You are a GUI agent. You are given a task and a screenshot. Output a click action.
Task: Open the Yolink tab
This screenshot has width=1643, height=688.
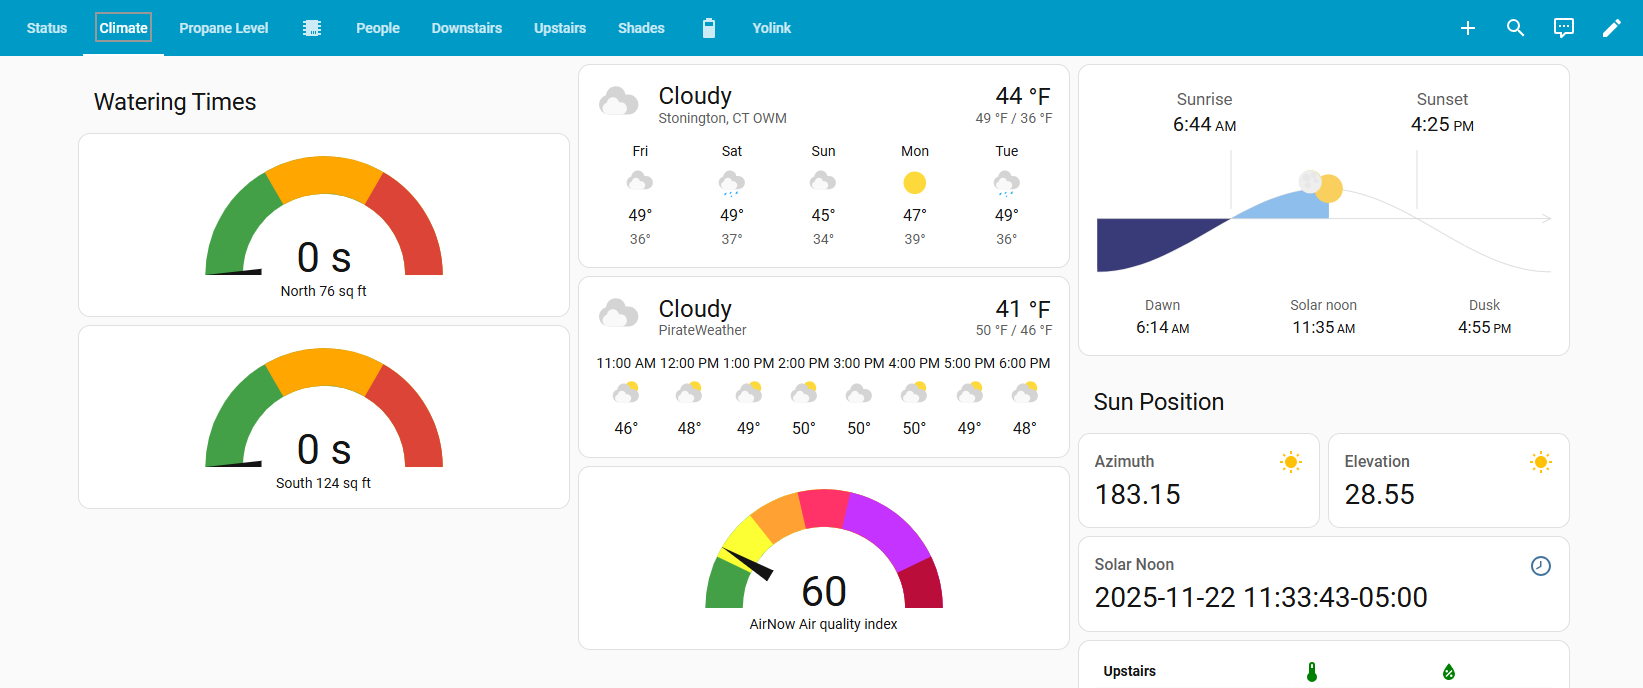click(771, 28)
